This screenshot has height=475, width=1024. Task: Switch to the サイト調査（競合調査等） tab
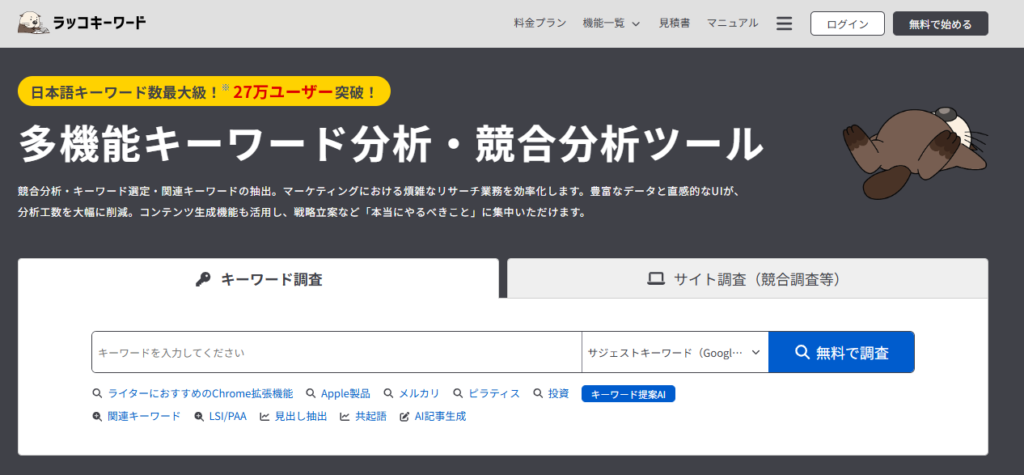[x=747, y=279]
